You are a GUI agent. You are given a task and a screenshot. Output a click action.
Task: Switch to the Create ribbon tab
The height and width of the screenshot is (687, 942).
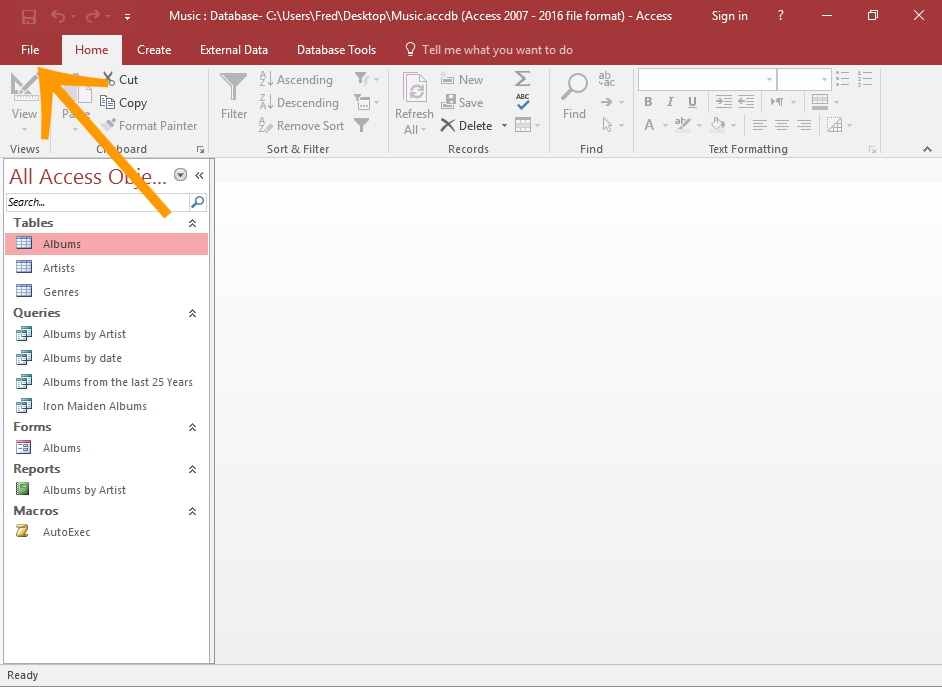(x=154, y=50)
